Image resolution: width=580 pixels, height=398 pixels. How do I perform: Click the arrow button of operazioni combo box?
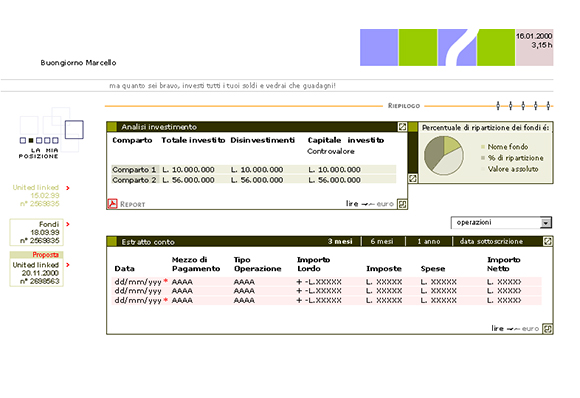(x=546, y=223)
